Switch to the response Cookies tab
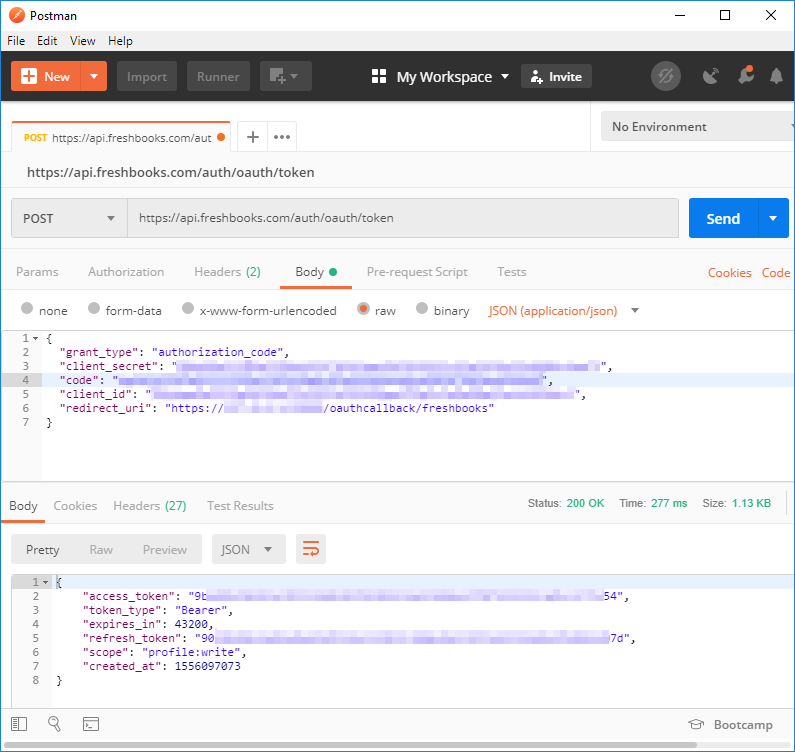The width and height of the screenshot is (795, 752). [x=75, y=506]
